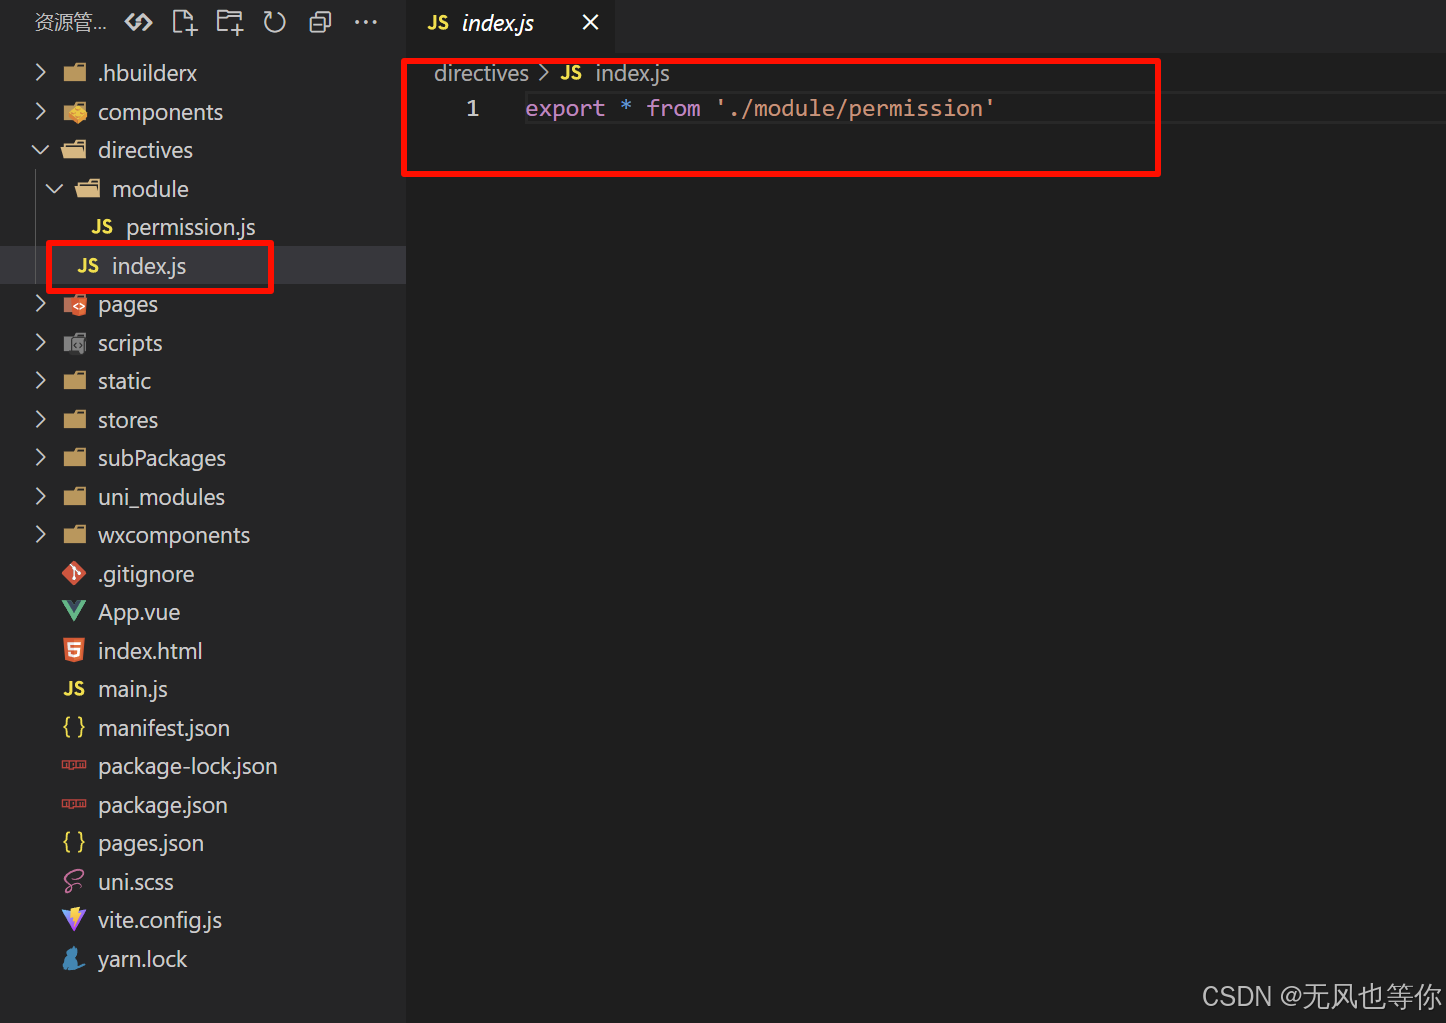This screenshot has width=1446, height=1023.
Task: Click the HTML5 icon beside index.html
Action: pyautogui.click(x=74, y=650)
